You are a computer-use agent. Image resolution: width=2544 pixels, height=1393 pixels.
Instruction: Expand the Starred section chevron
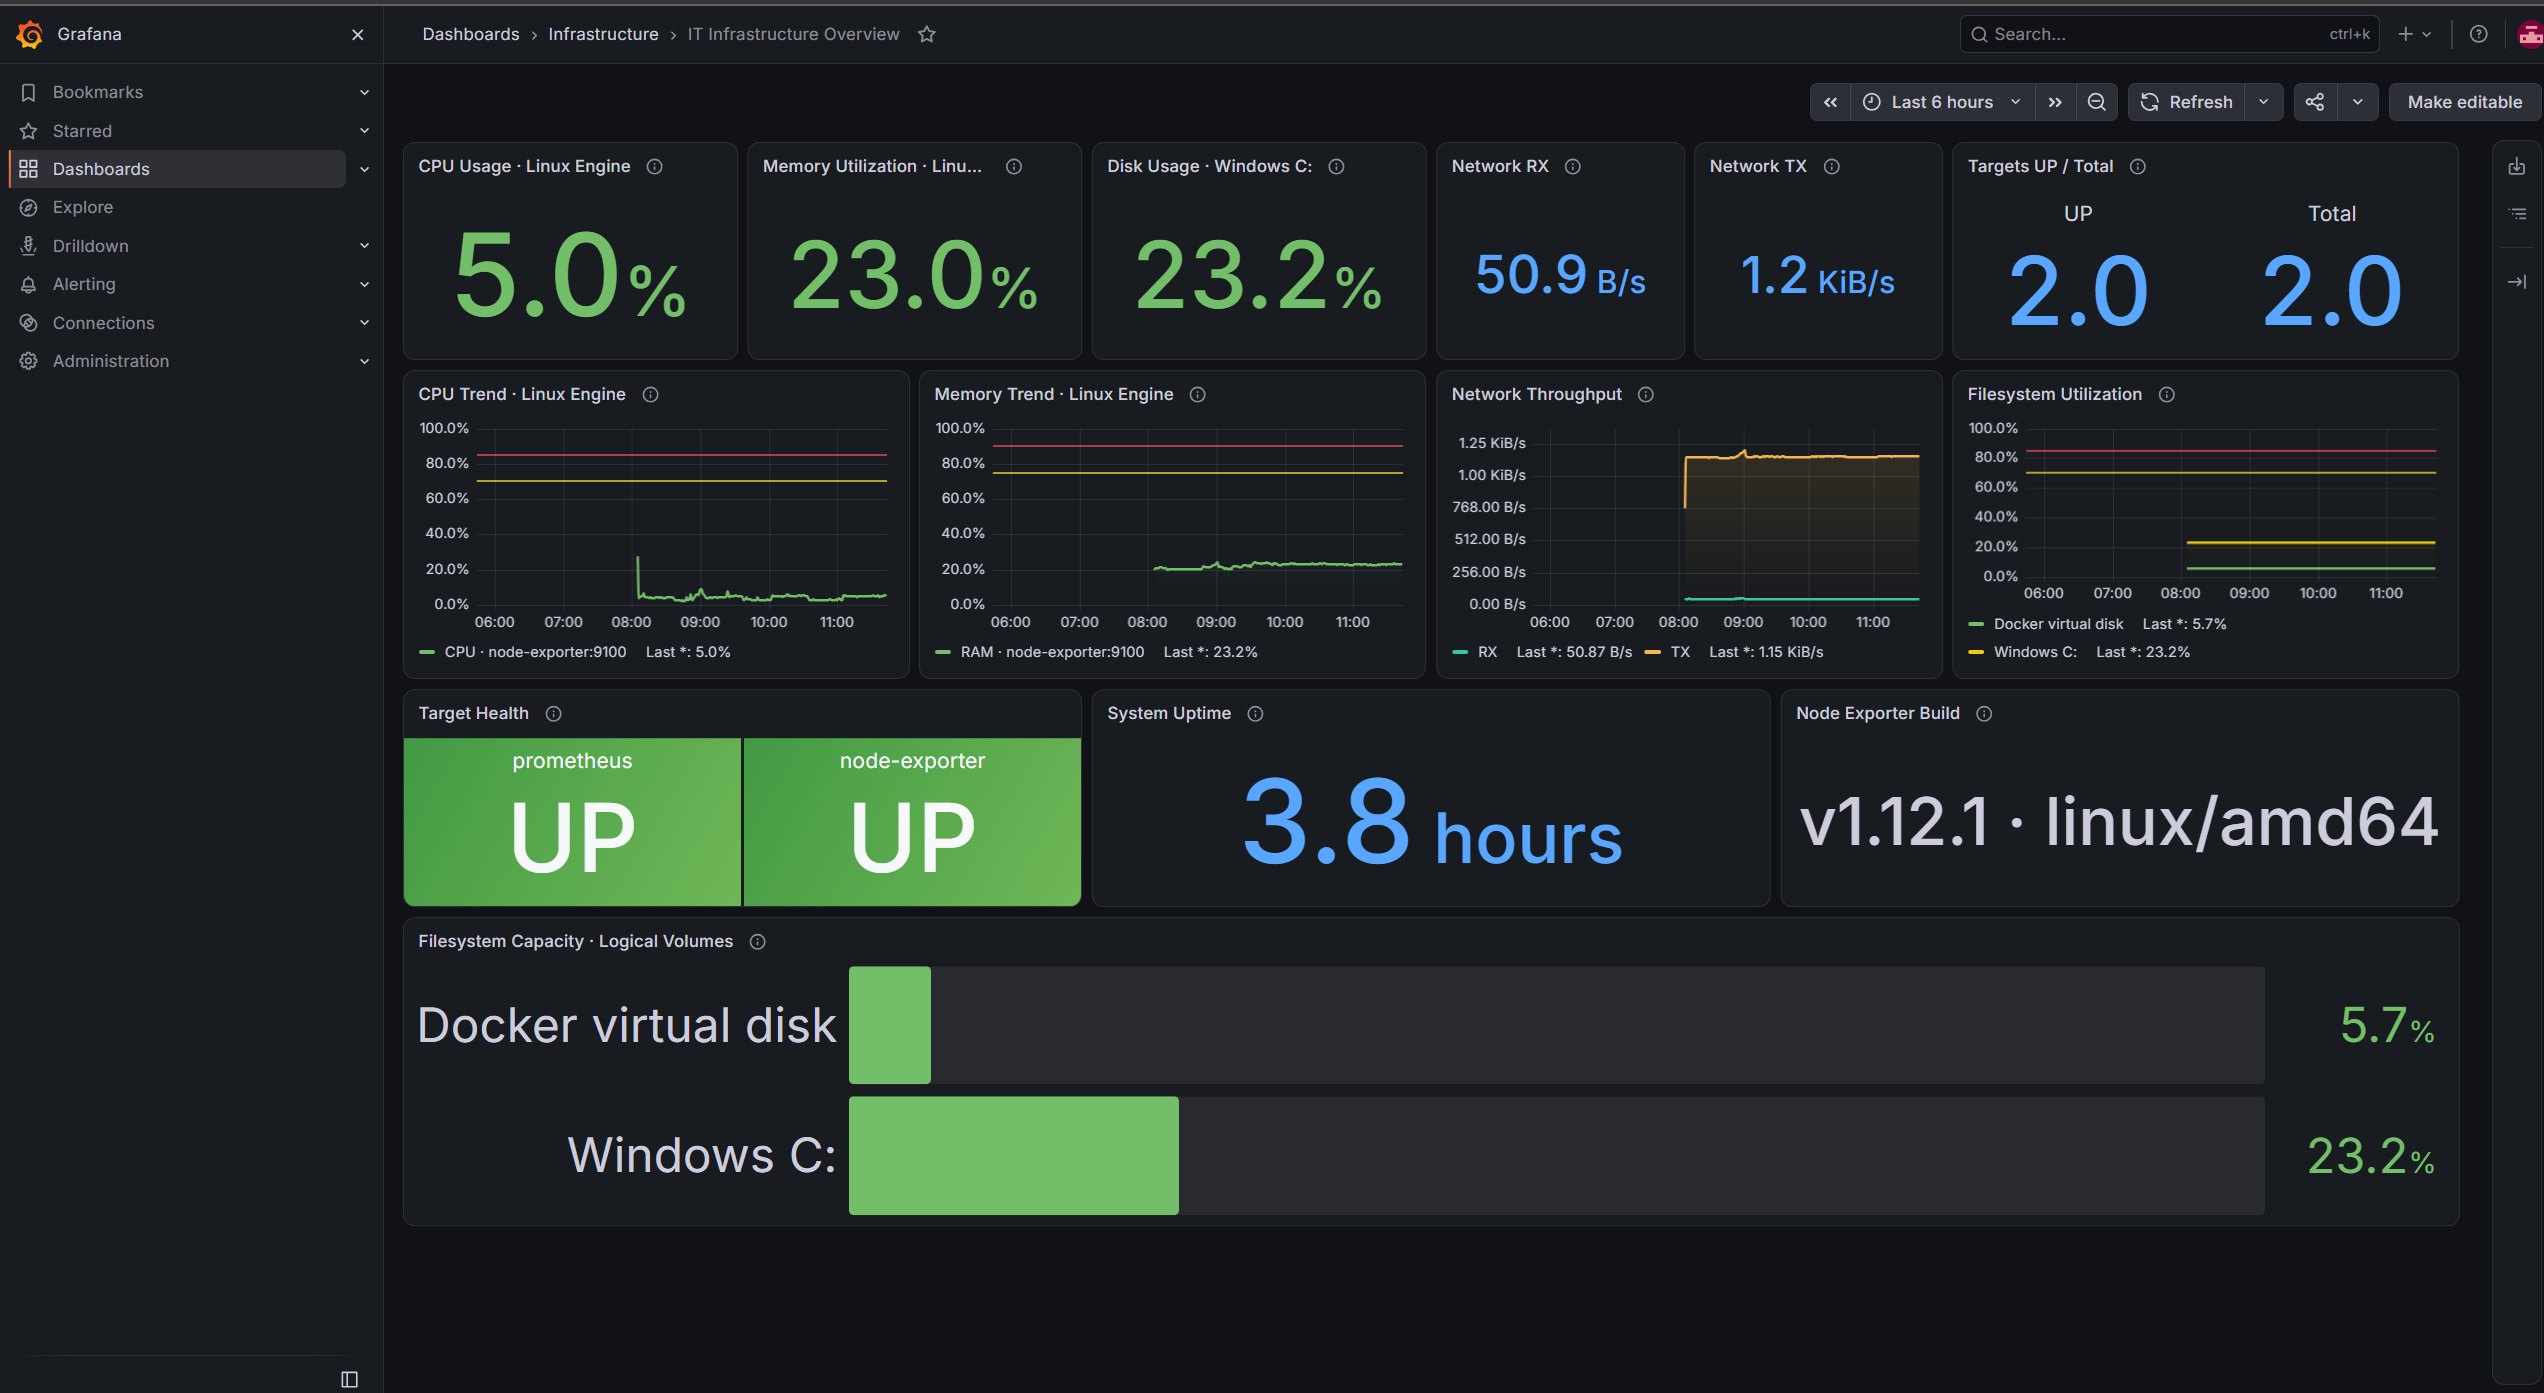[x=364, y=131]
